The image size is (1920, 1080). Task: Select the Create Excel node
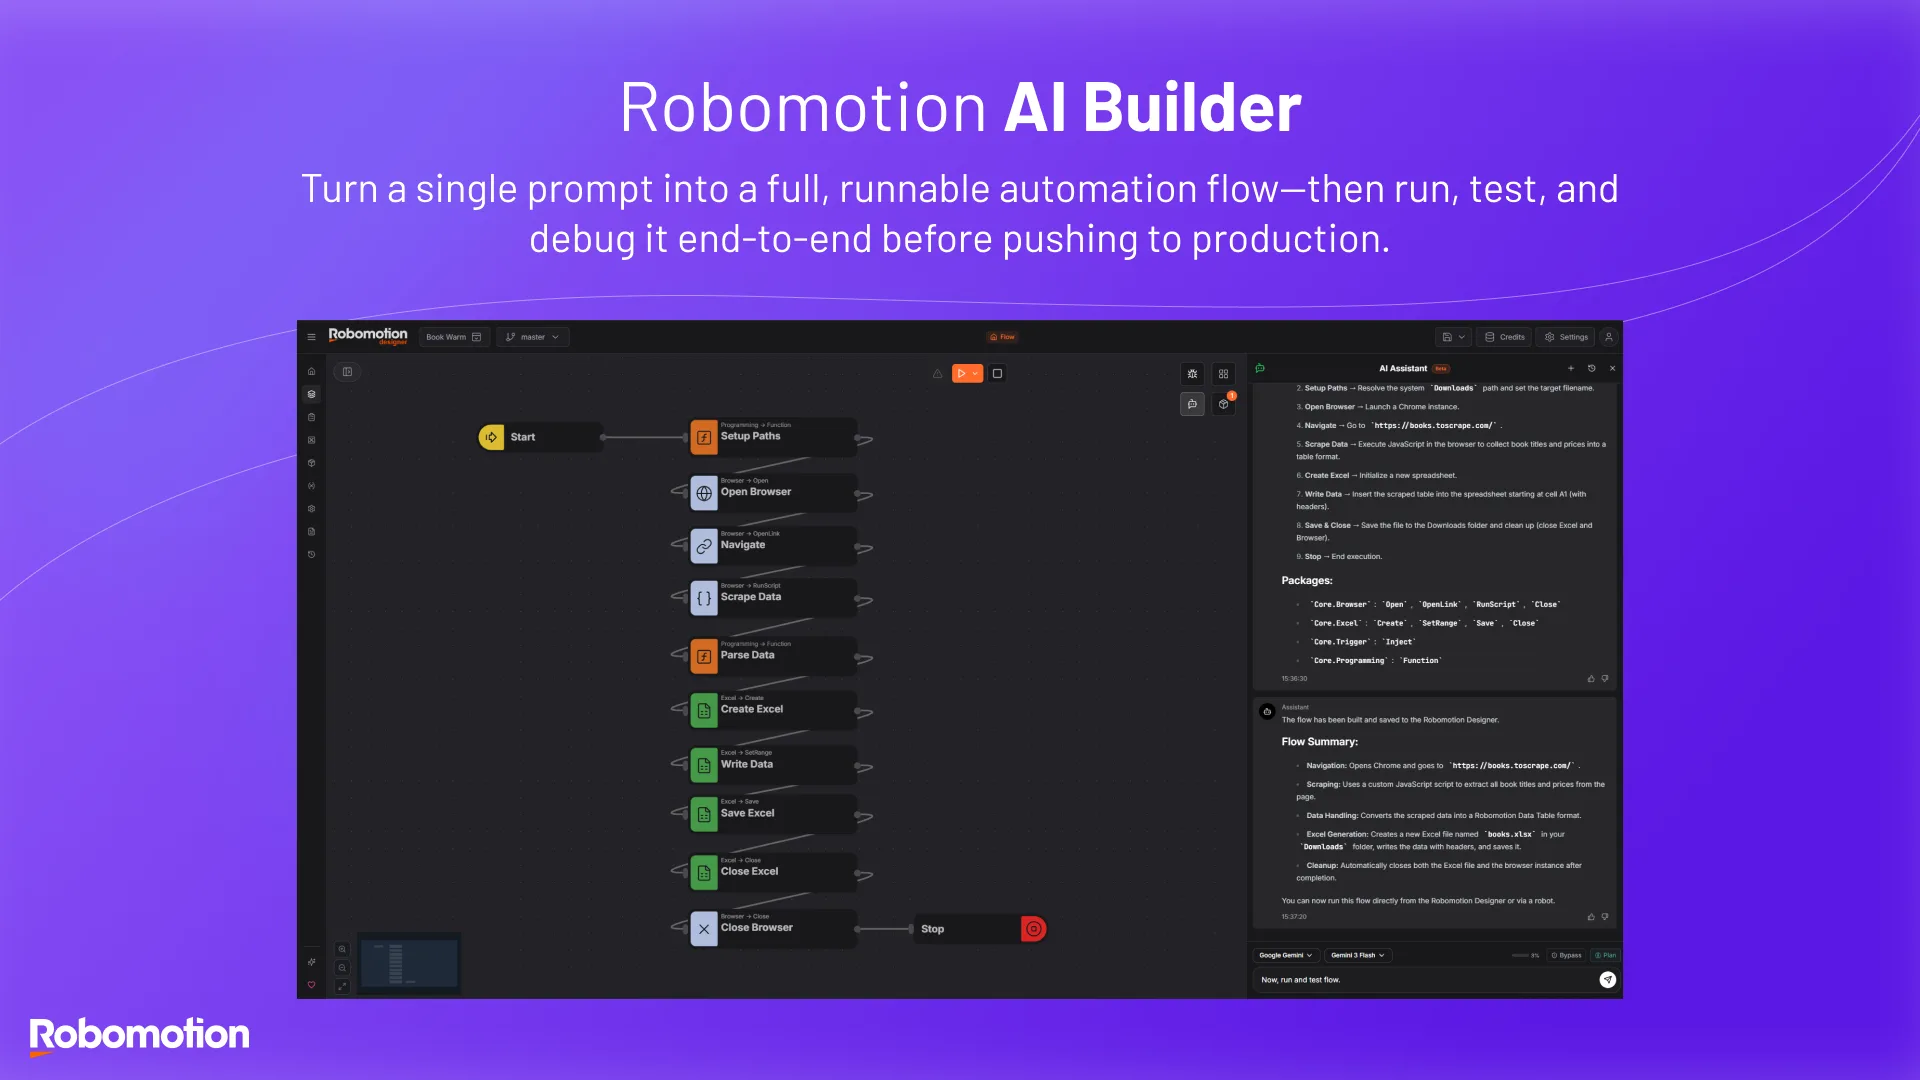point(772,710)
